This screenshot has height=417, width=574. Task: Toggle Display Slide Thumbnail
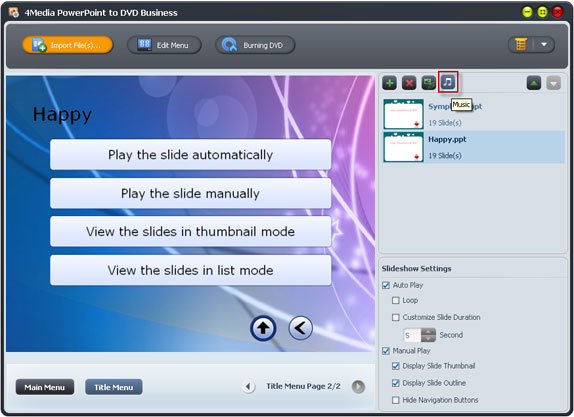pos(395,366)
